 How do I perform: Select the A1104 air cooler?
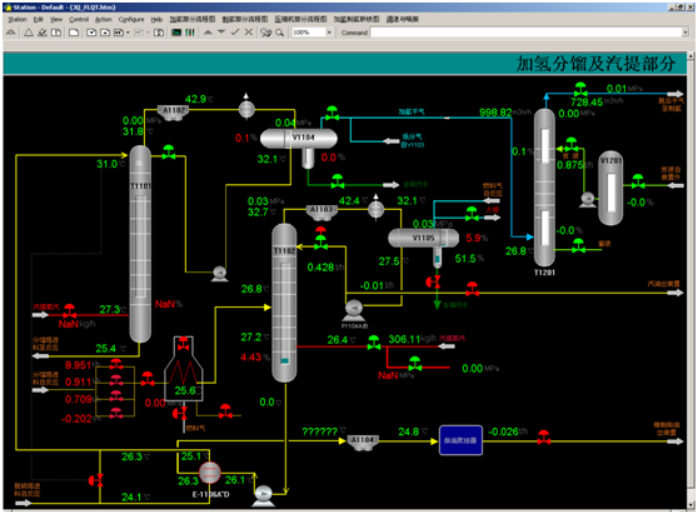(x=360, y=440)
